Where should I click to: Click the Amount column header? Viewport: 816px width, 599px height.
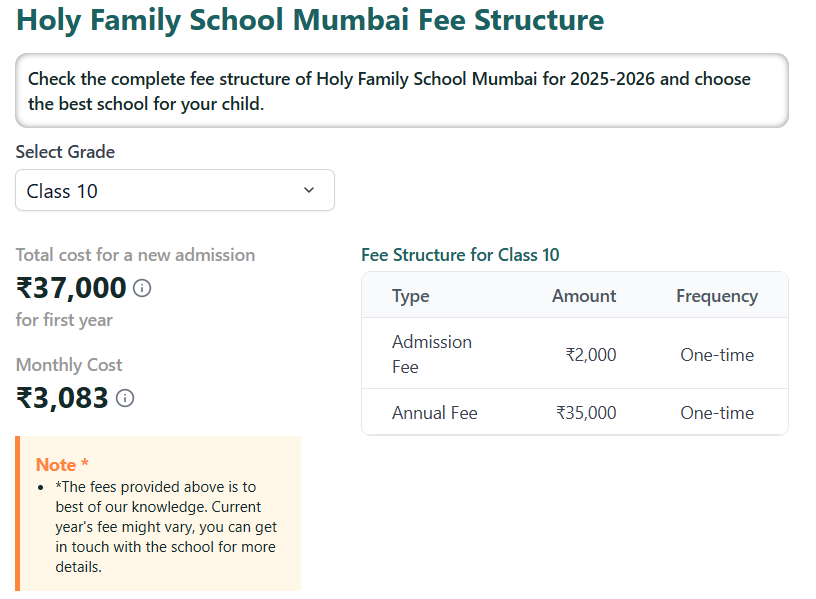click(584, 295)
